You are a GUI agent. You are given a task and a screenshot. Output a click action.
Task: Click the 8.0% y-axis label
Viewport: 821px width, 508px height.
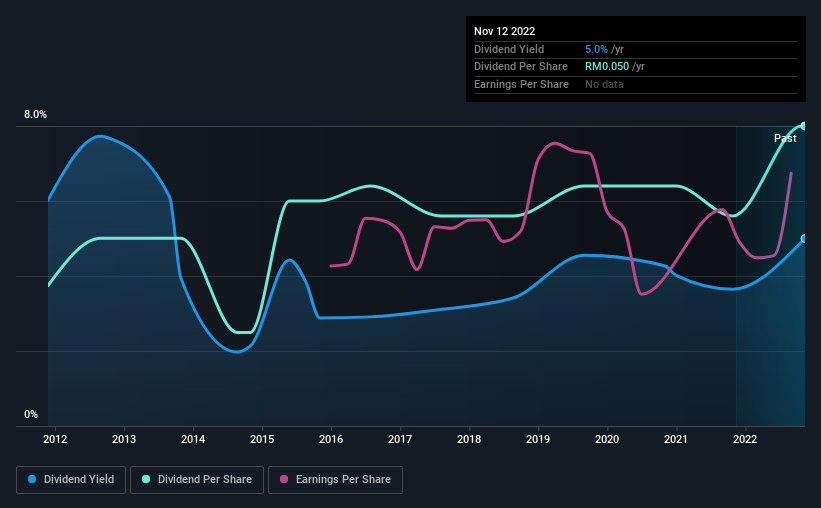pos(36,115)
